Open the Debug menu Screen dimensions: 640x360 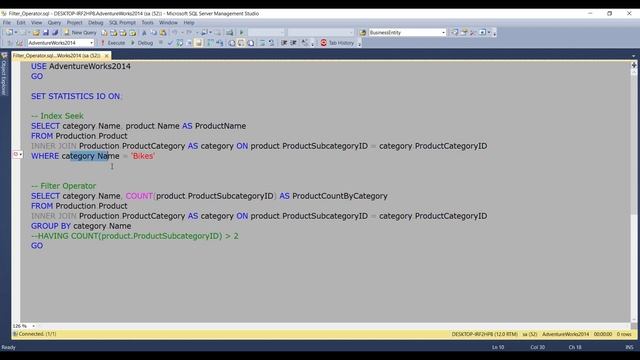(96, 22)
